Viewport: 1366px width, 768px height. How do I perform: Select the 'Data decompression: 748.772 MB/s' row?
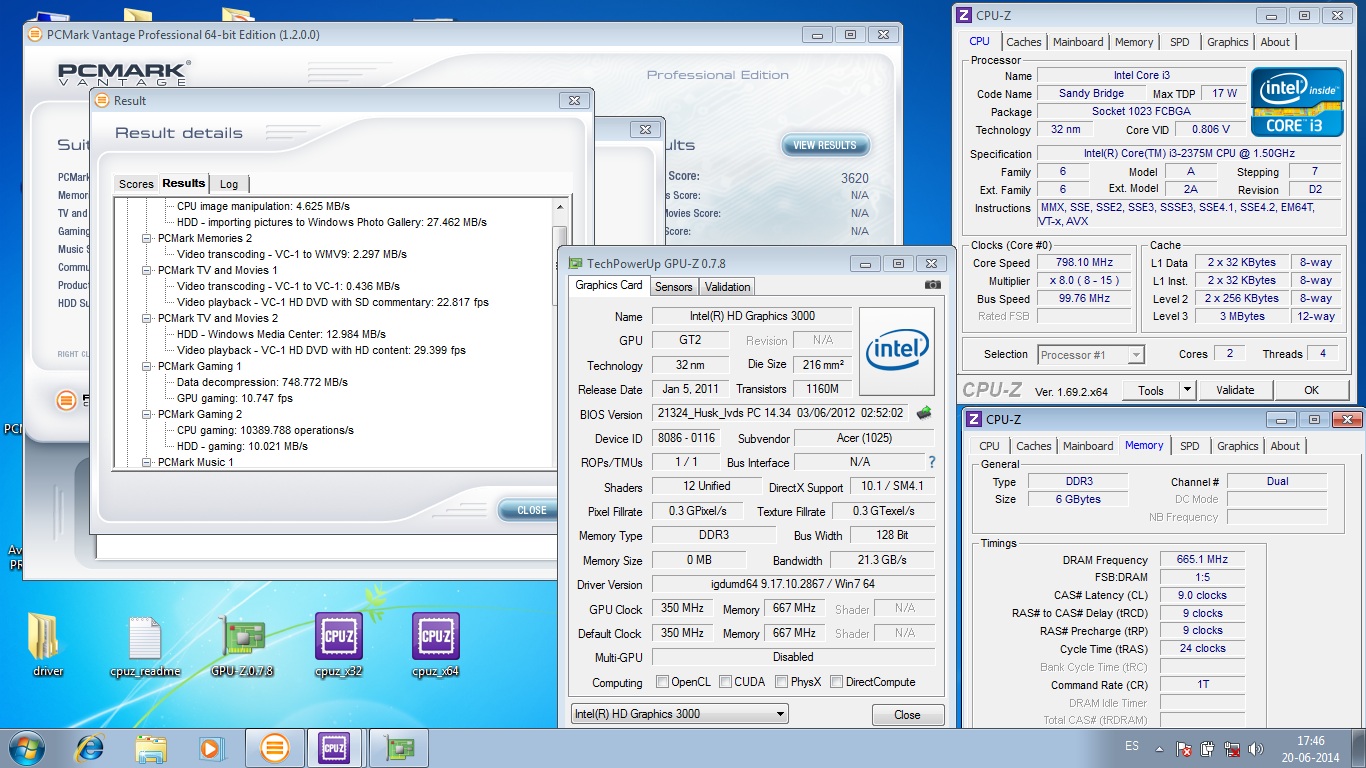(x=262, y=382)
